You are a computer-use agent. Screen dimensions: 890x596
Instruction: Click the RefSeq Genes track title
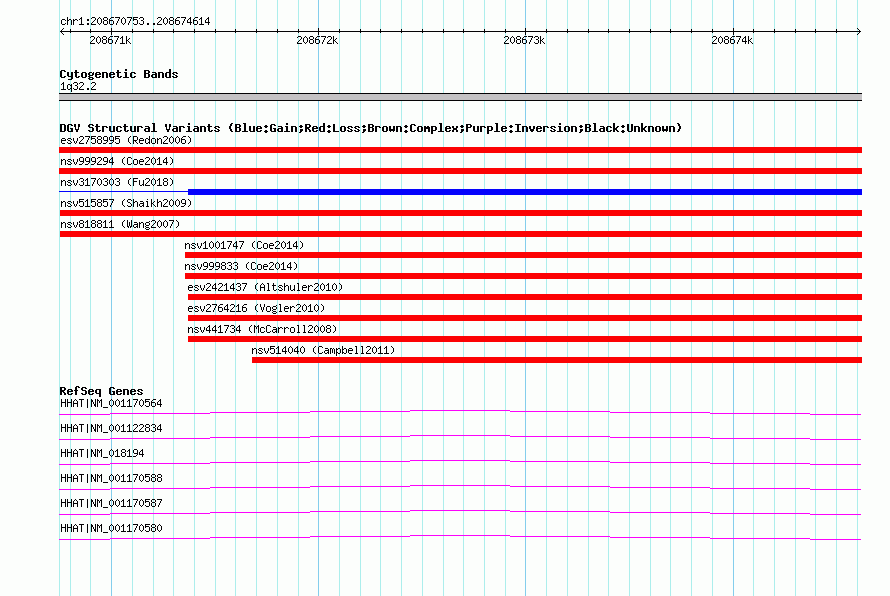(101, 391)
